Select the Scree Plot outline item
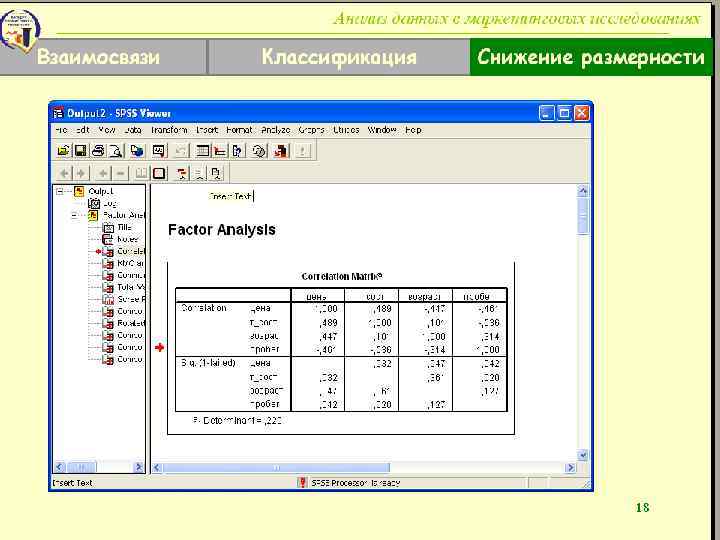The height and width of the screenshot is (540, 720). (x=131, y=299)
